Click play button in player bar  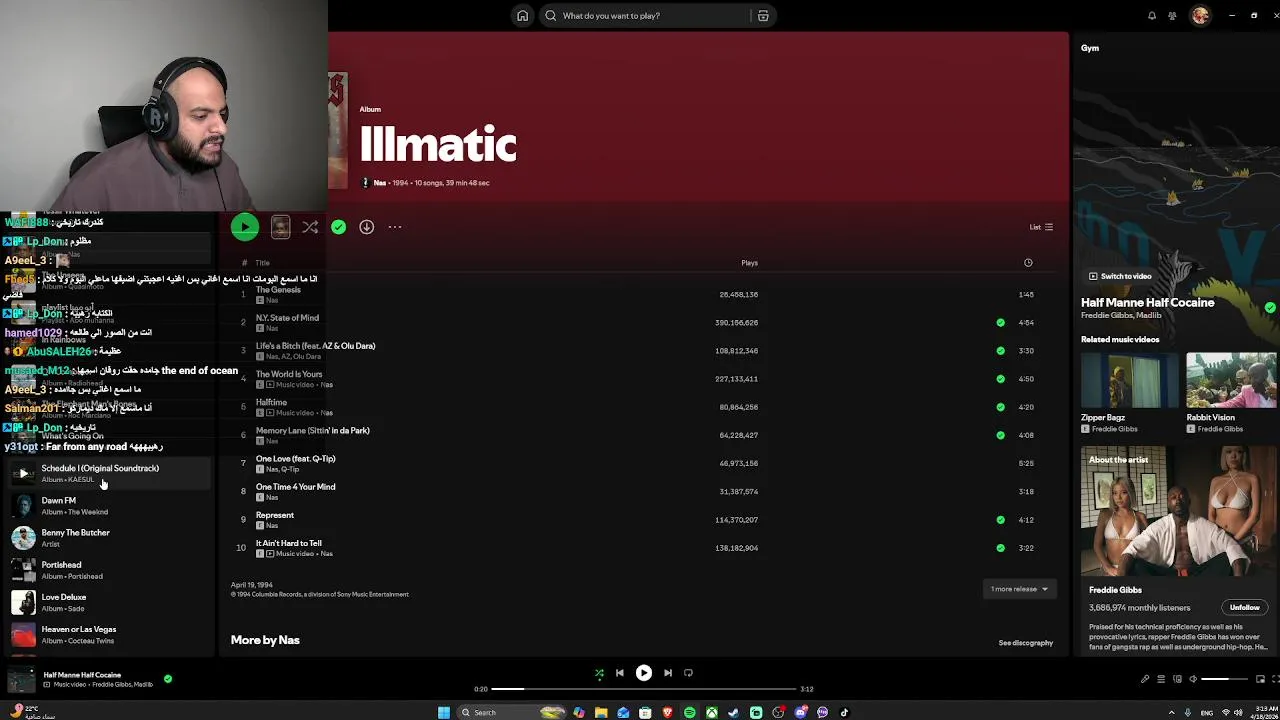coord(644,673)
